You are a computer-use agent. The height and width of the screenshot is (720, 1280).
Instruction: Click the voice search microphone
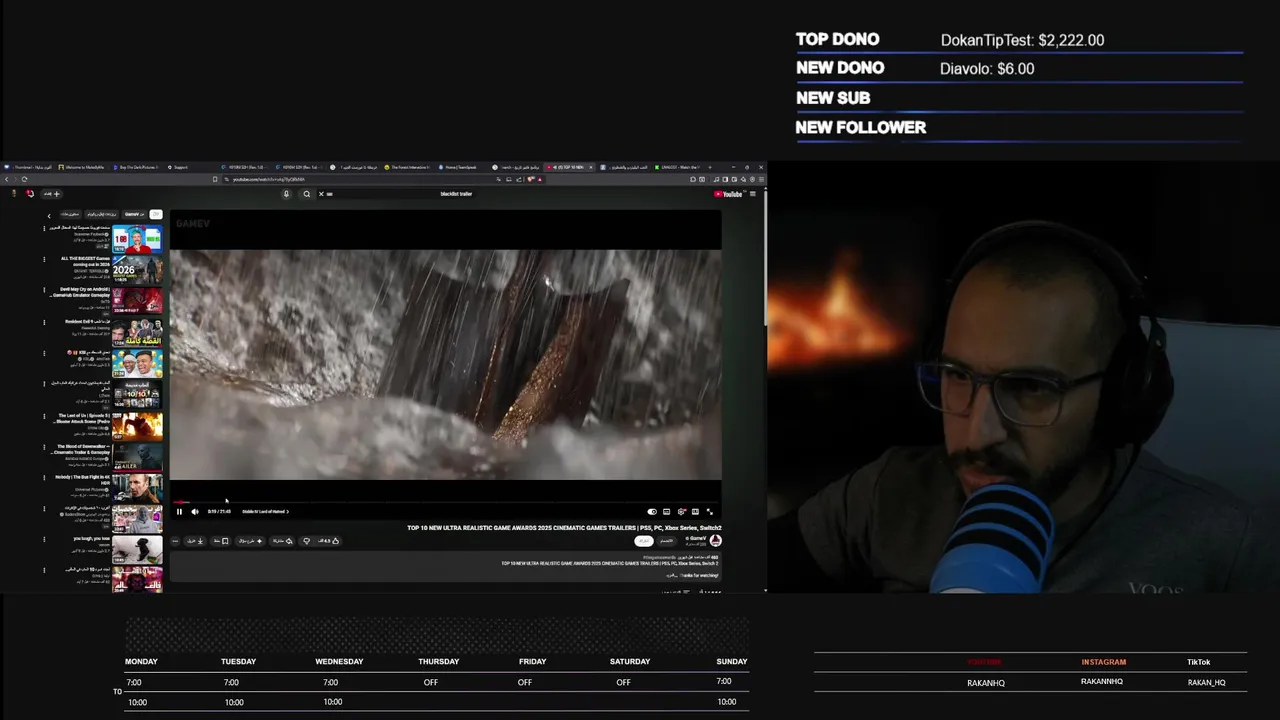tap(286, 194)
